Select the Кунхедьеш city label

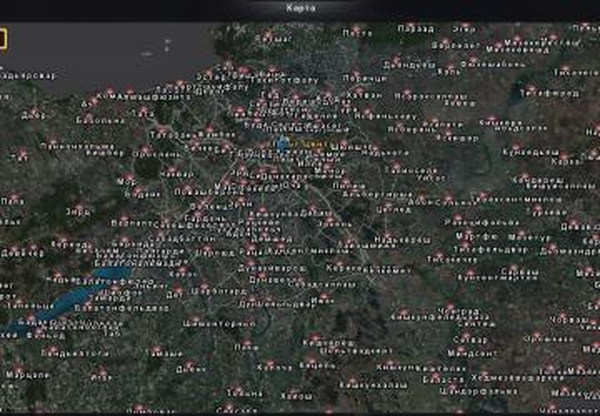531,152
